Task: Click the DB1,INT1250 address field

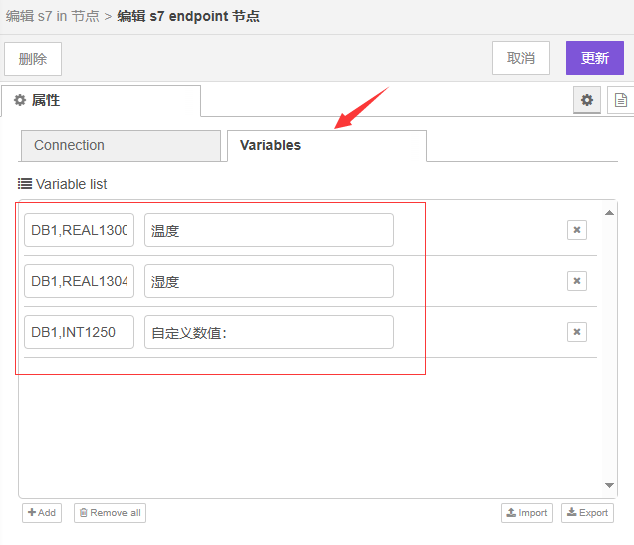Action: click(79, 332)
